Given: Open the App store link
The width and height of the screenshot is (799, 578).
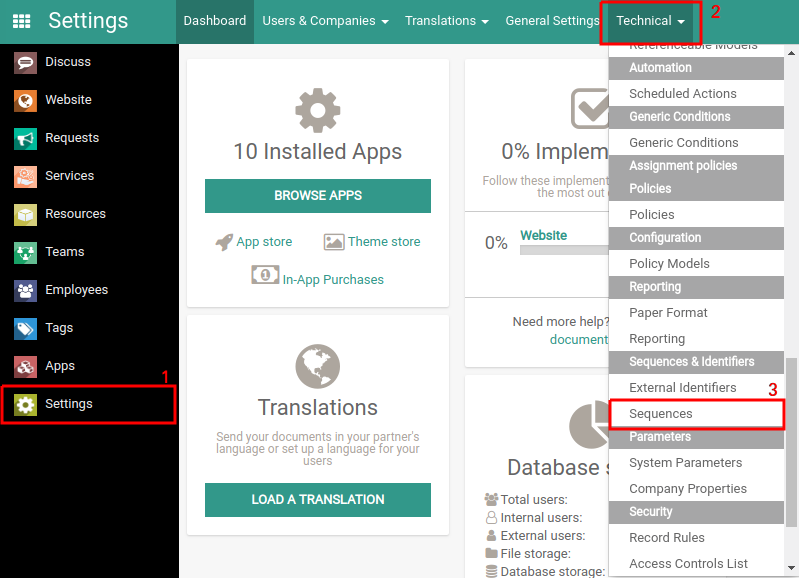Looking at the screenshot, I should click(x=264, y=242).
